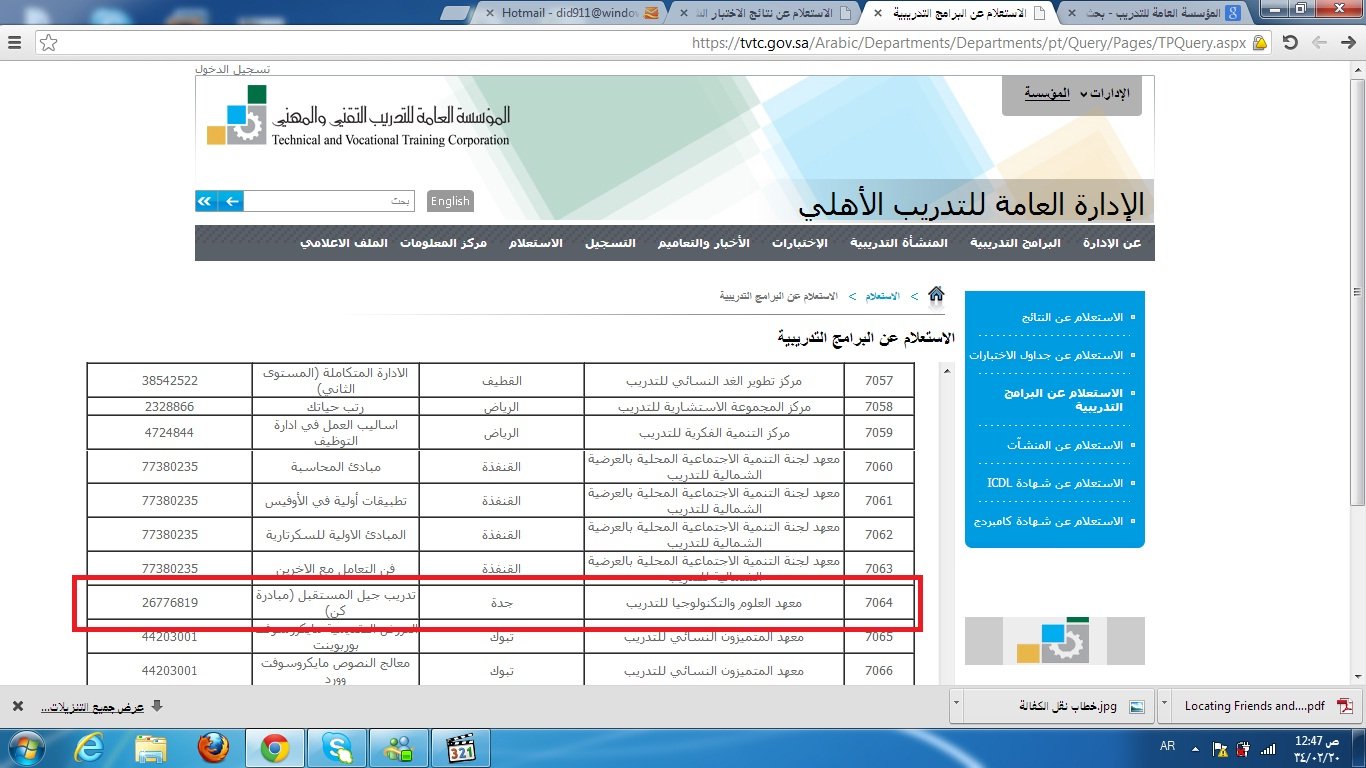Image resolution: width=1366 pixels, height=768 pixels.
Task: Click the reload page button
Action: coord(1290,43)
